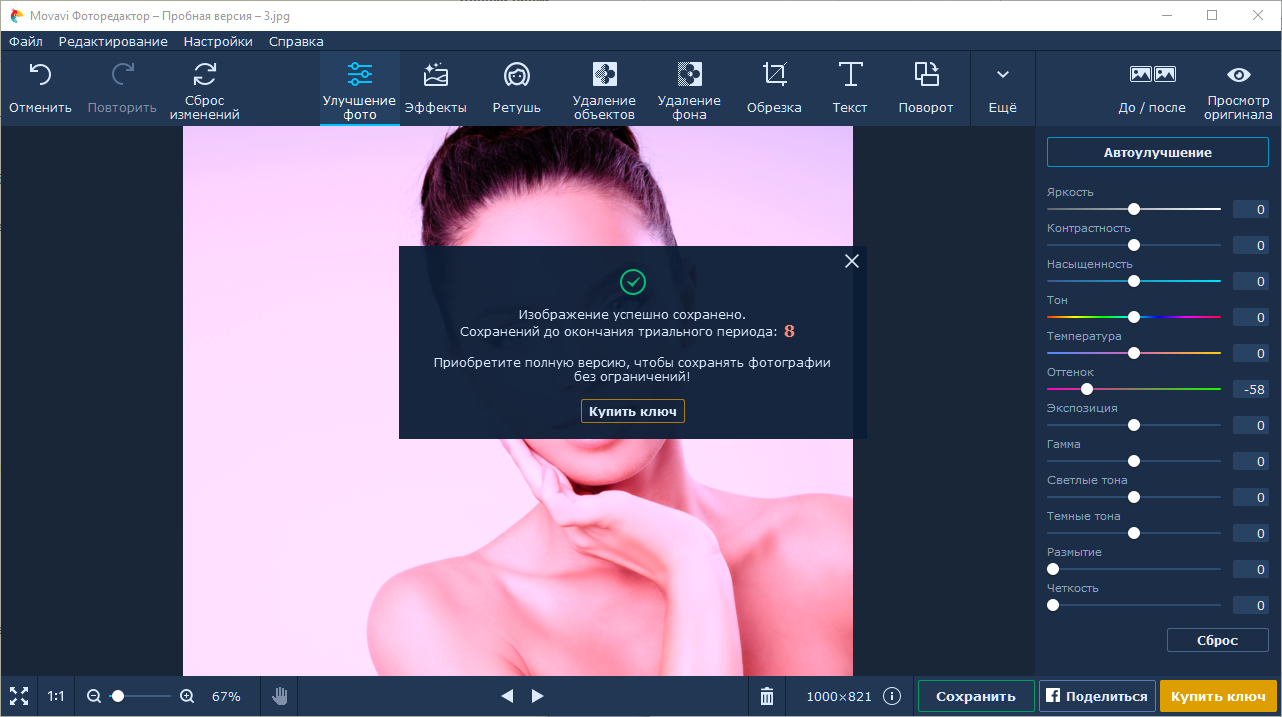Open the Справка menu

[x=296, y=41]
